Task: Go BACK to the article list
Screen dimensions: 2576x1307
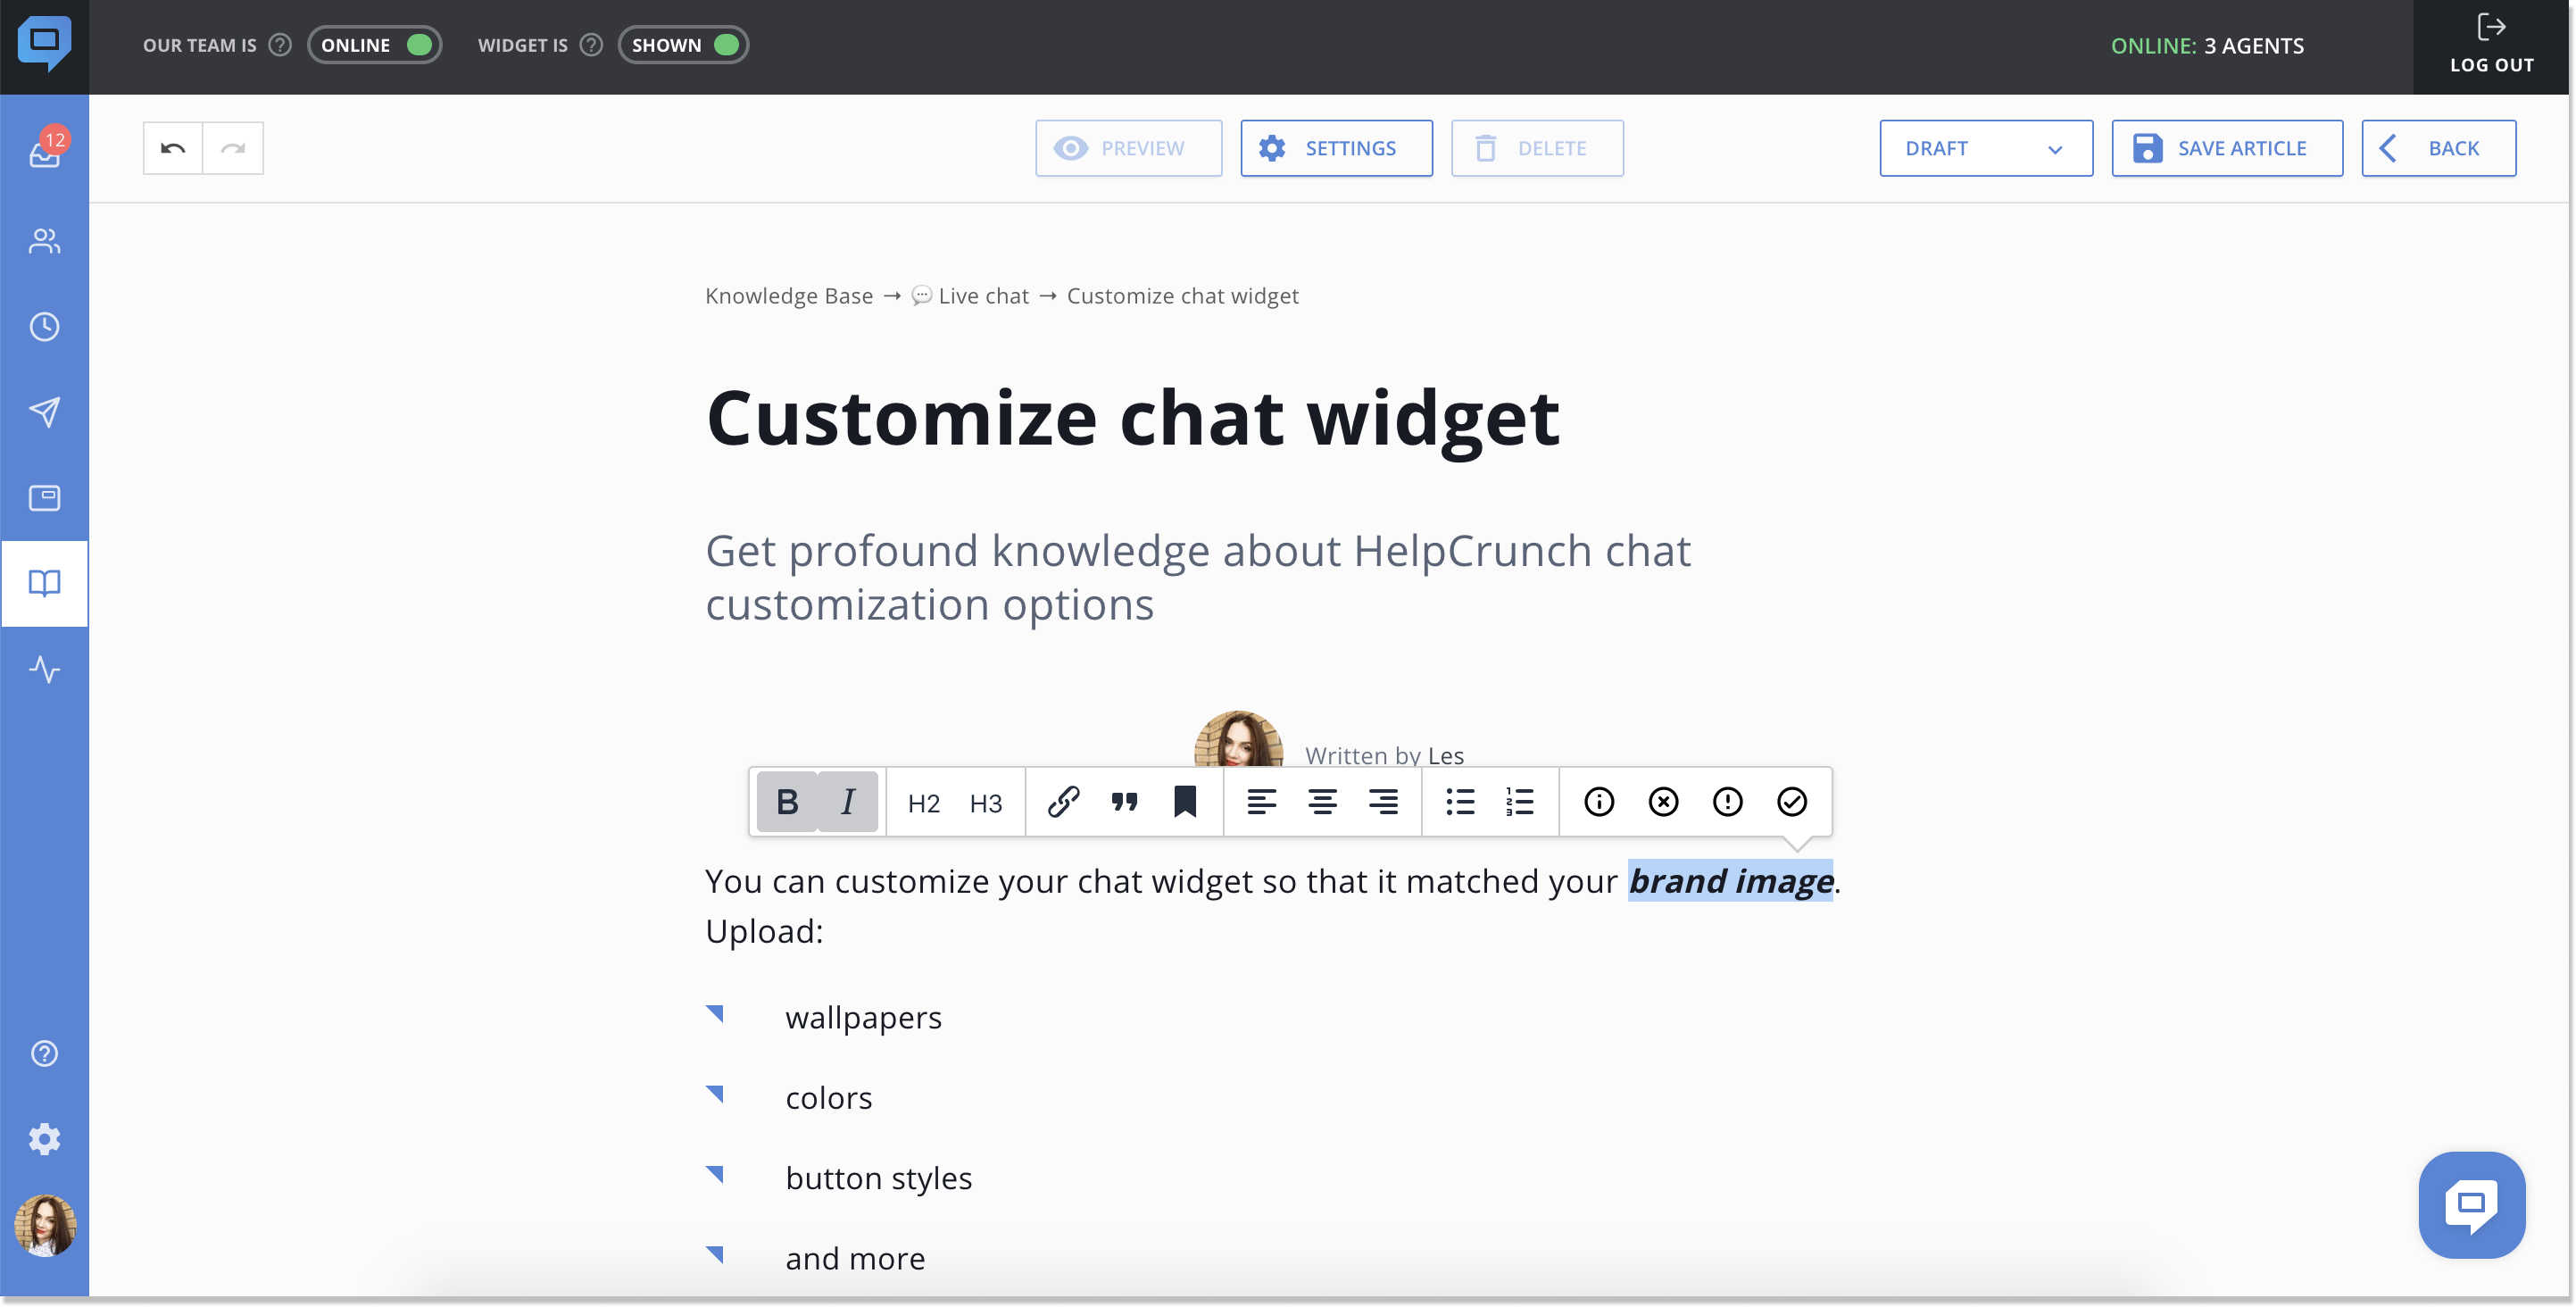Action: pos(2439,148)
